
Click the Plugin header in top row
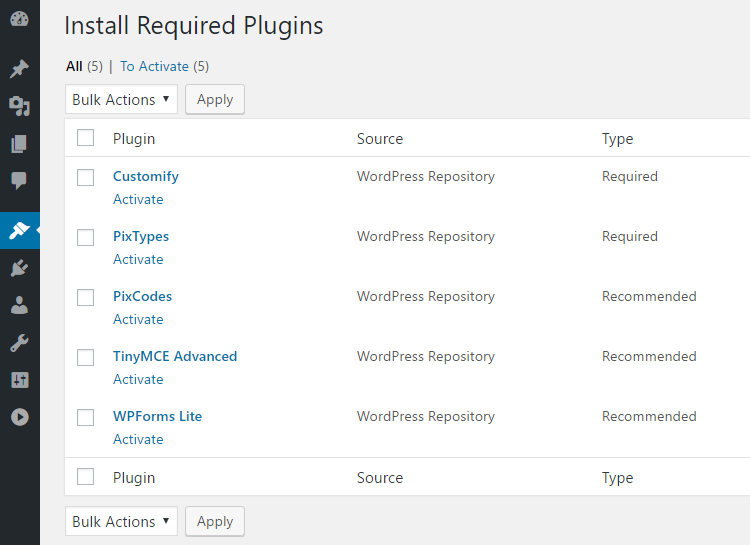pyautogui.click(x=134, y=139)
